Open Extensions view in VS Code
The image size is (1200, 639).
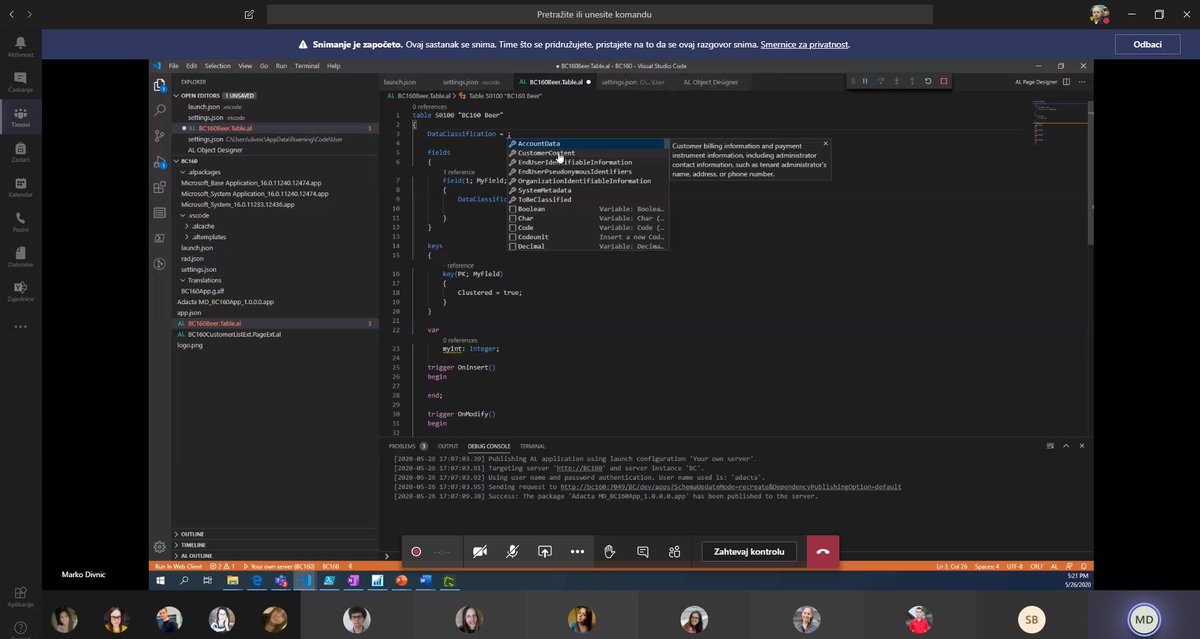pyautogui.click(x=159, y=187)
